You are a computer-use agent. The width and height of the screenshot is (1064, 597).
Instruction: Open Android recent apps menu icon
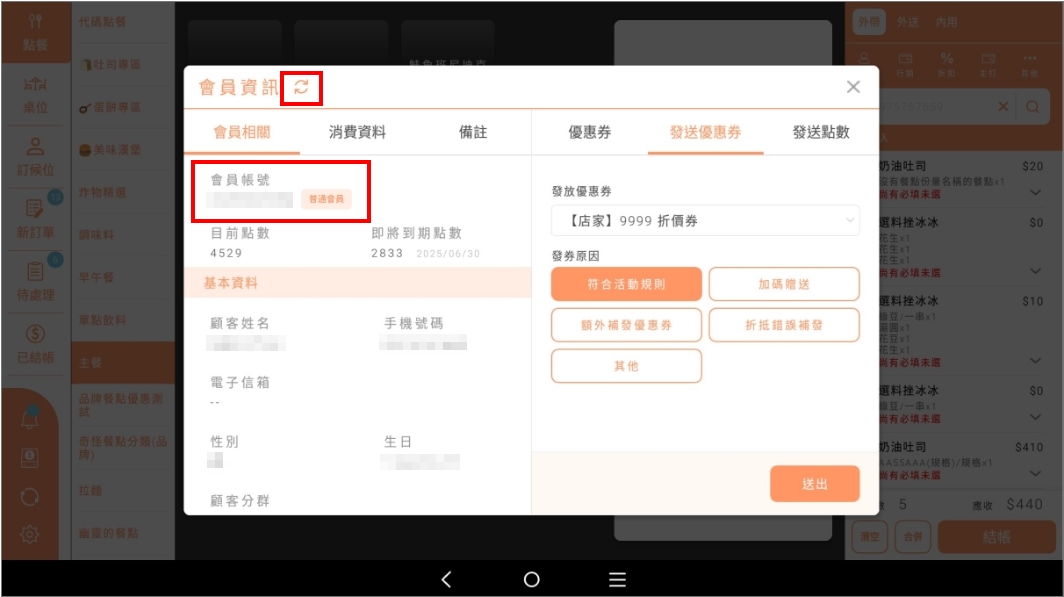(617, 579)
